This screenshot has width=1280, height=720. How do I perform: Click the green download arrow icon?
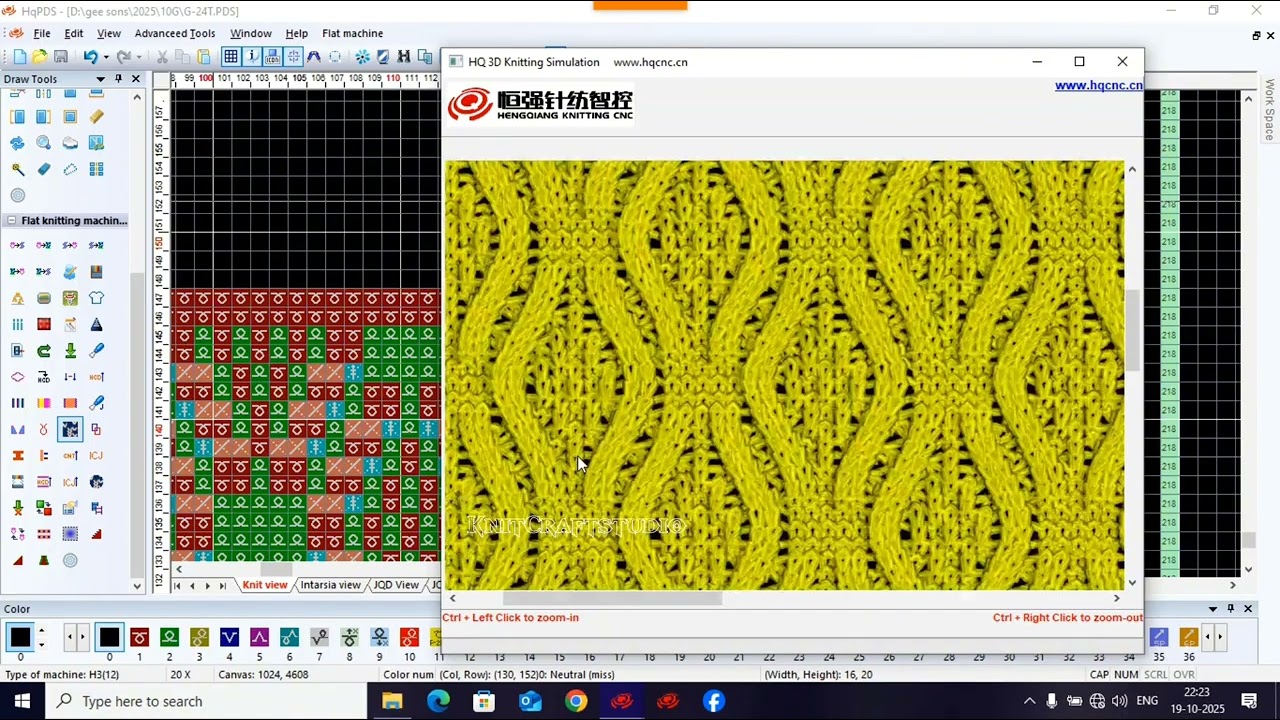click(70, 351)
